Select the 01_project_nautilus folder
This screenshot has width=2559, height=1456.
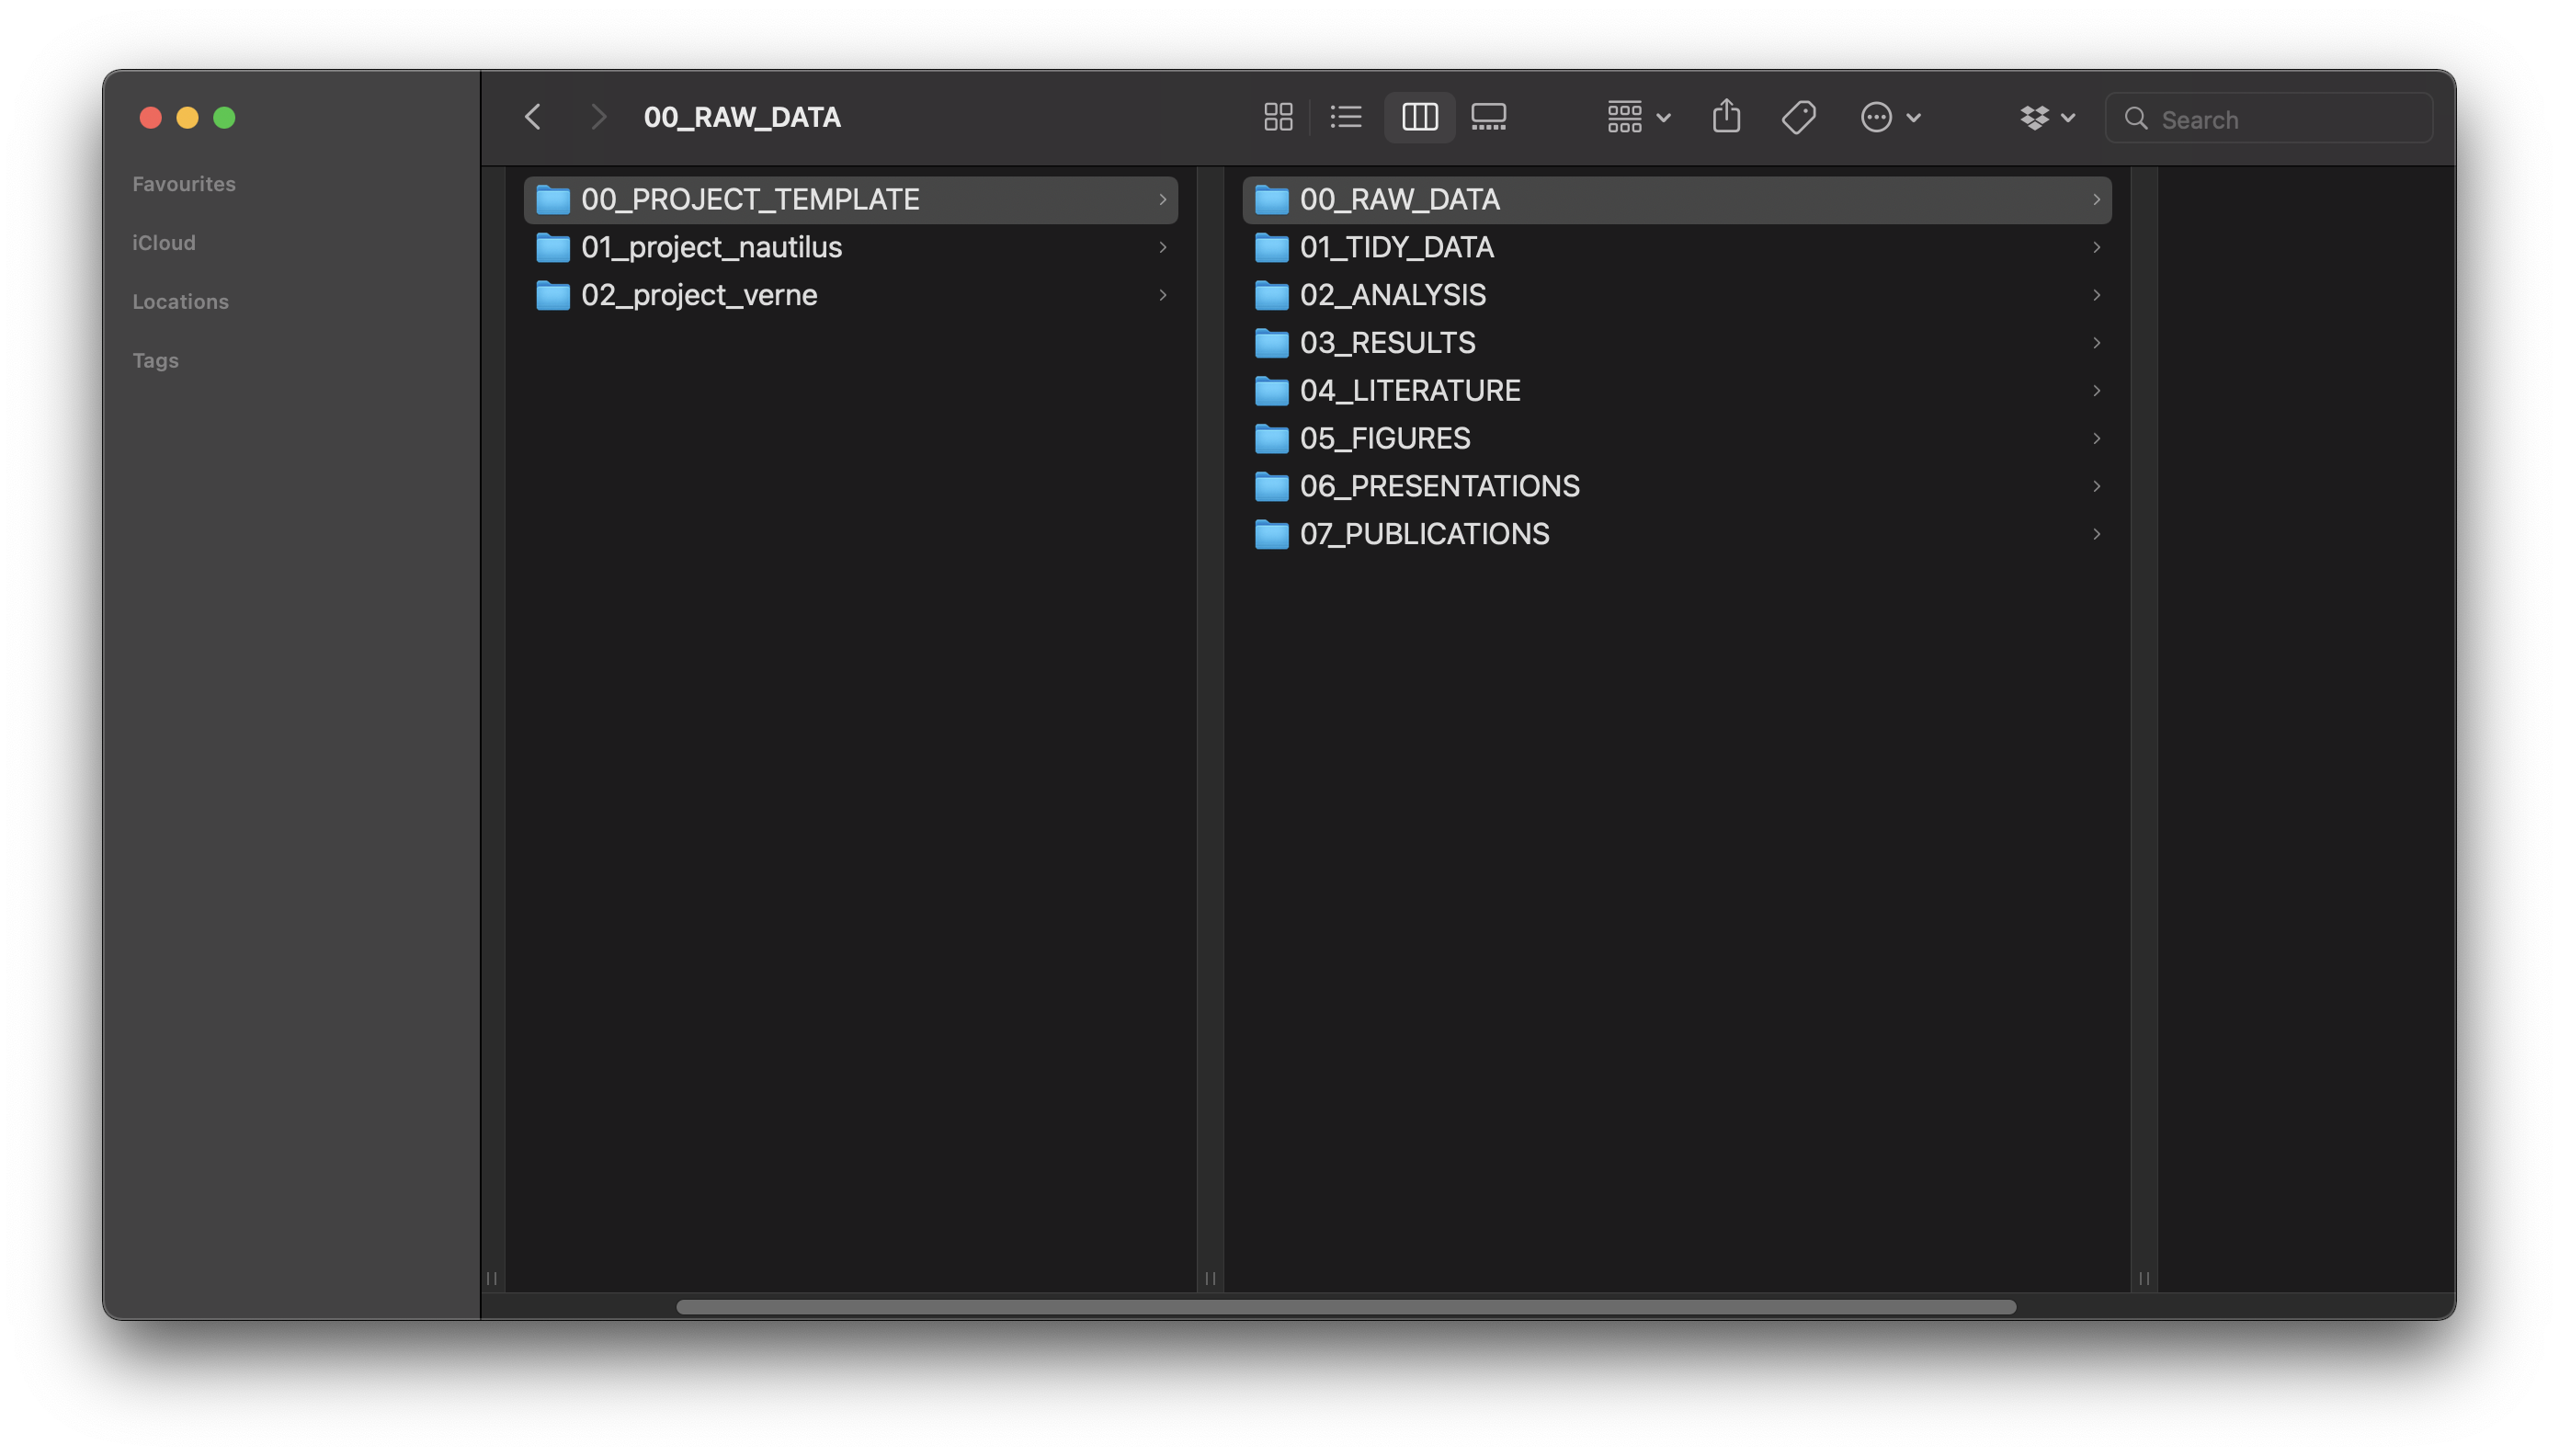point(850,247)
